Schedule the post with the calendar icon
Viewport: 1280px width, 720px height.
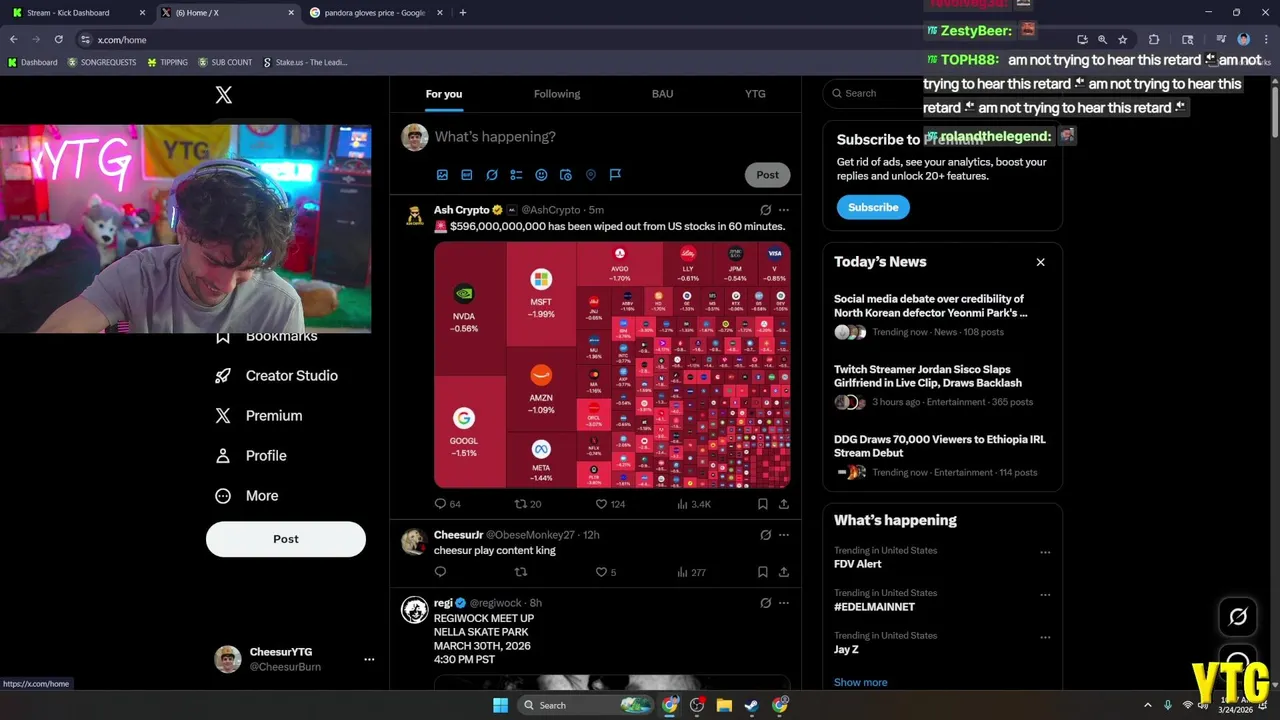(x=566, y=175)
